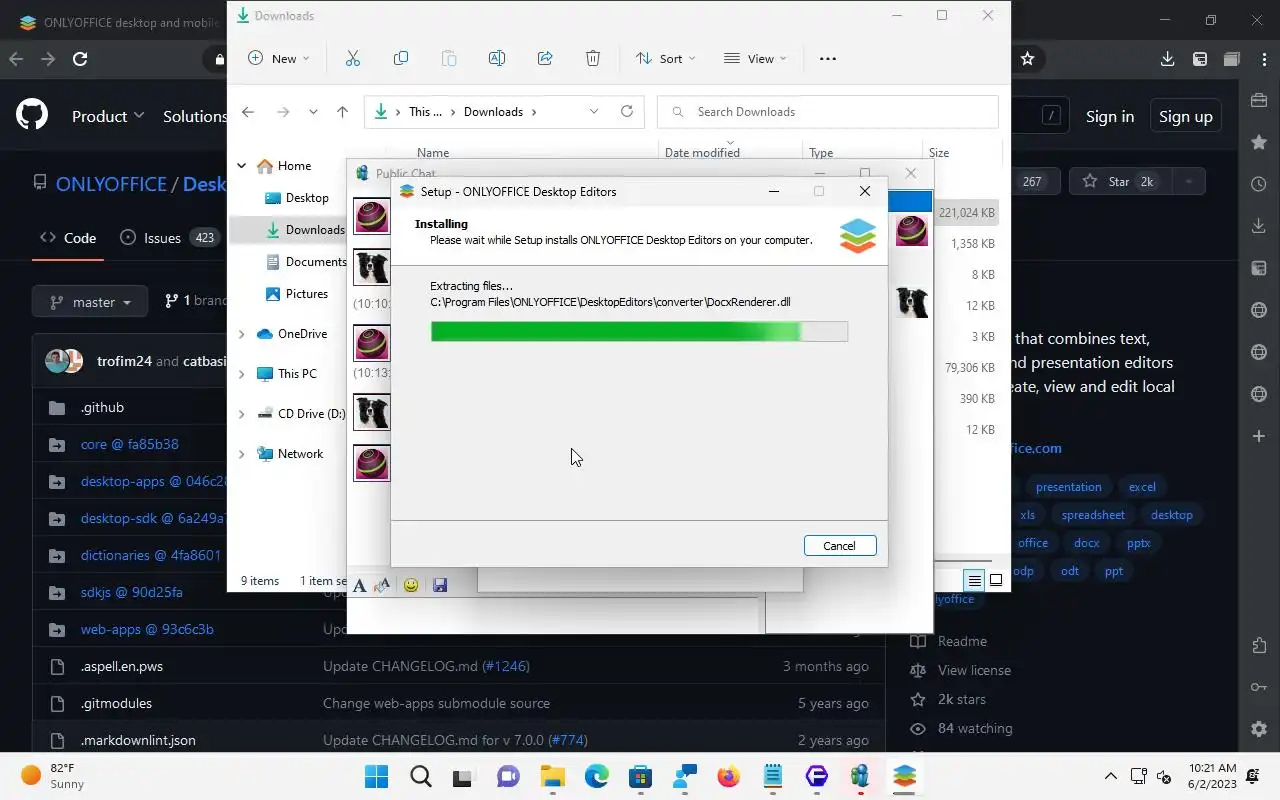Viewport: 1280px width, 800px height.
Task: Show hidden tray icons chevron
Action: 1110,776
